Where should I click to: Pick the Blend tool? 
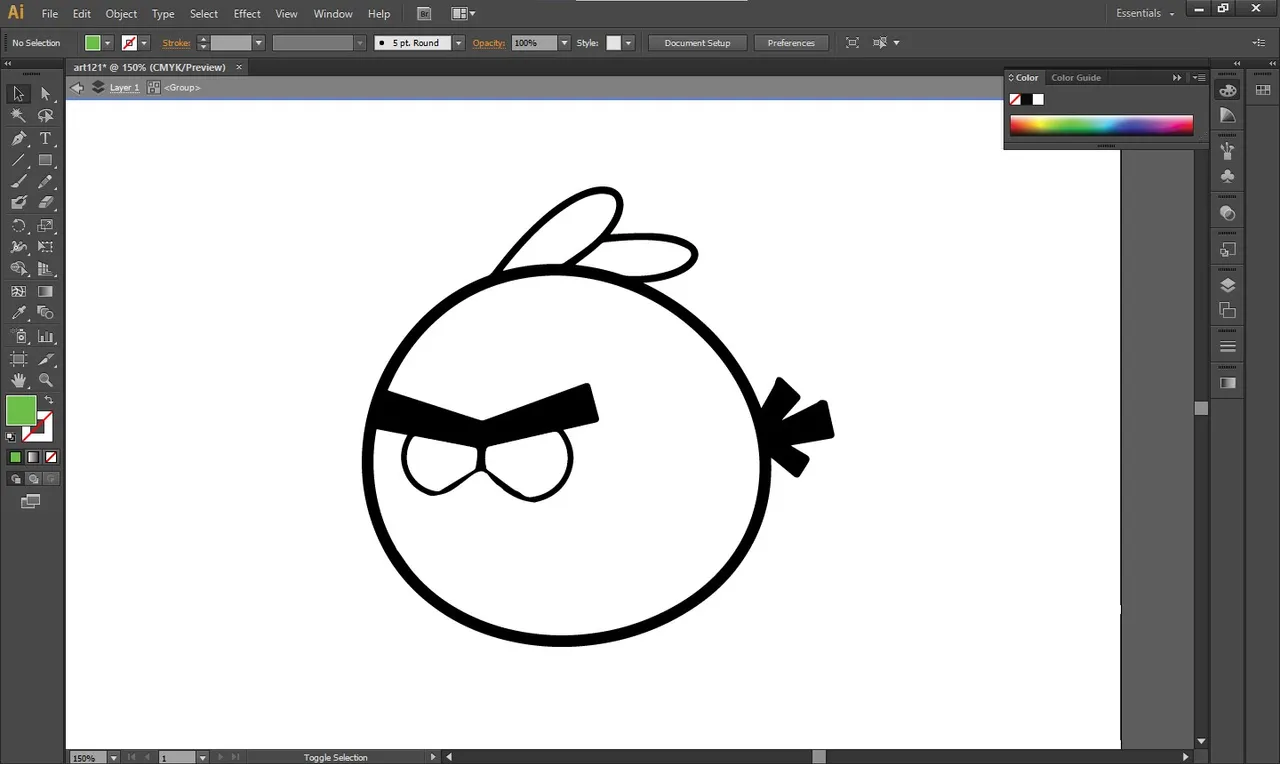coord(45,313)
